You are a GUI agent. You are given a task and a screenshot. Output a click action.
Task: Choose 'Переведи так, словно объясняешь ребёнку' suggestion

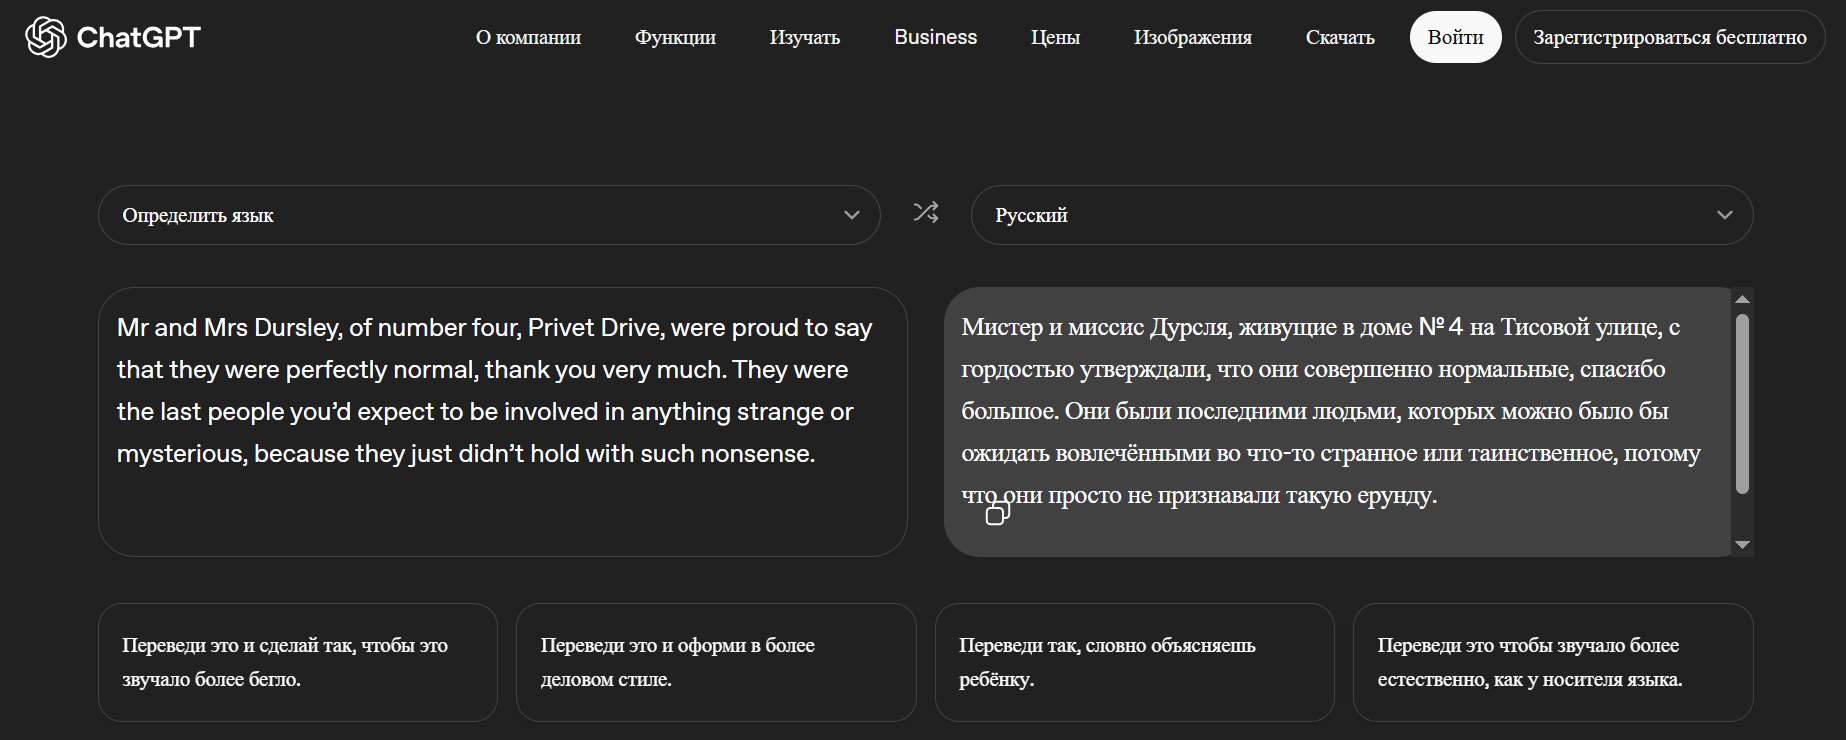coord(1134,662)
